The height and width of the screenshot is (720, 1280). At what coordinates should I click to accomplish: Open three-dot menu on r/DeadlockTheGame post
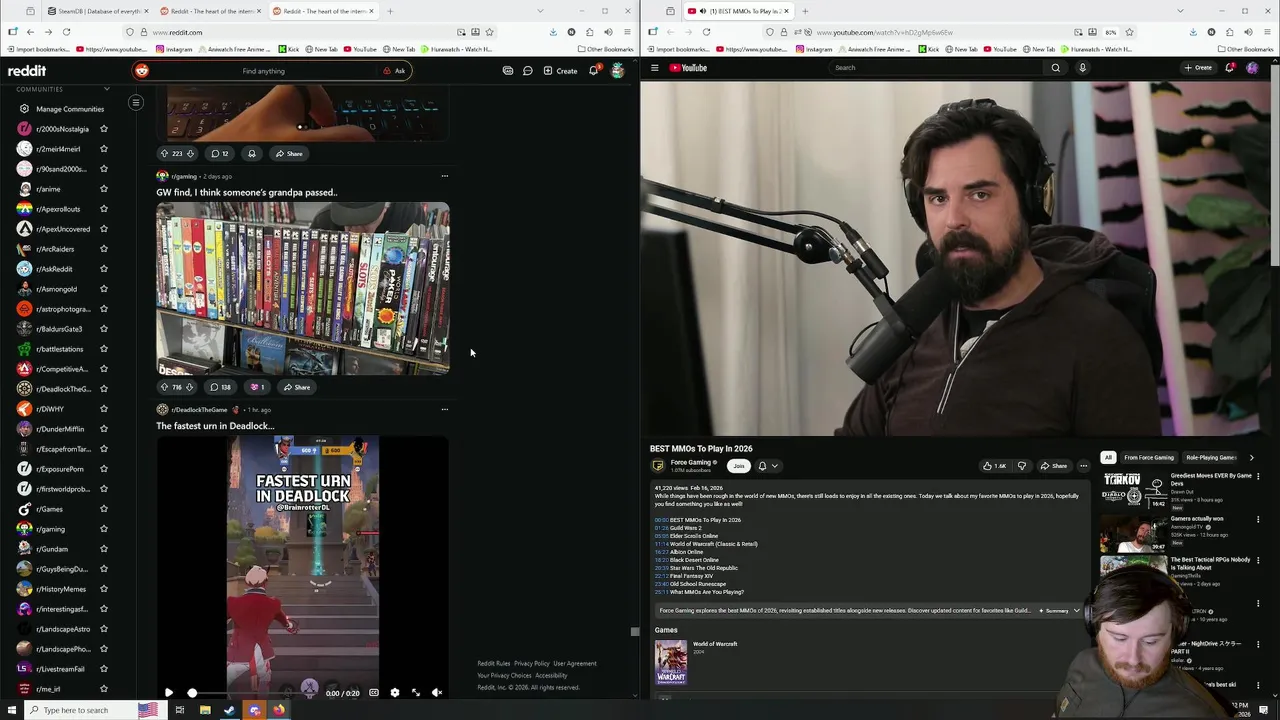(445, 409)
